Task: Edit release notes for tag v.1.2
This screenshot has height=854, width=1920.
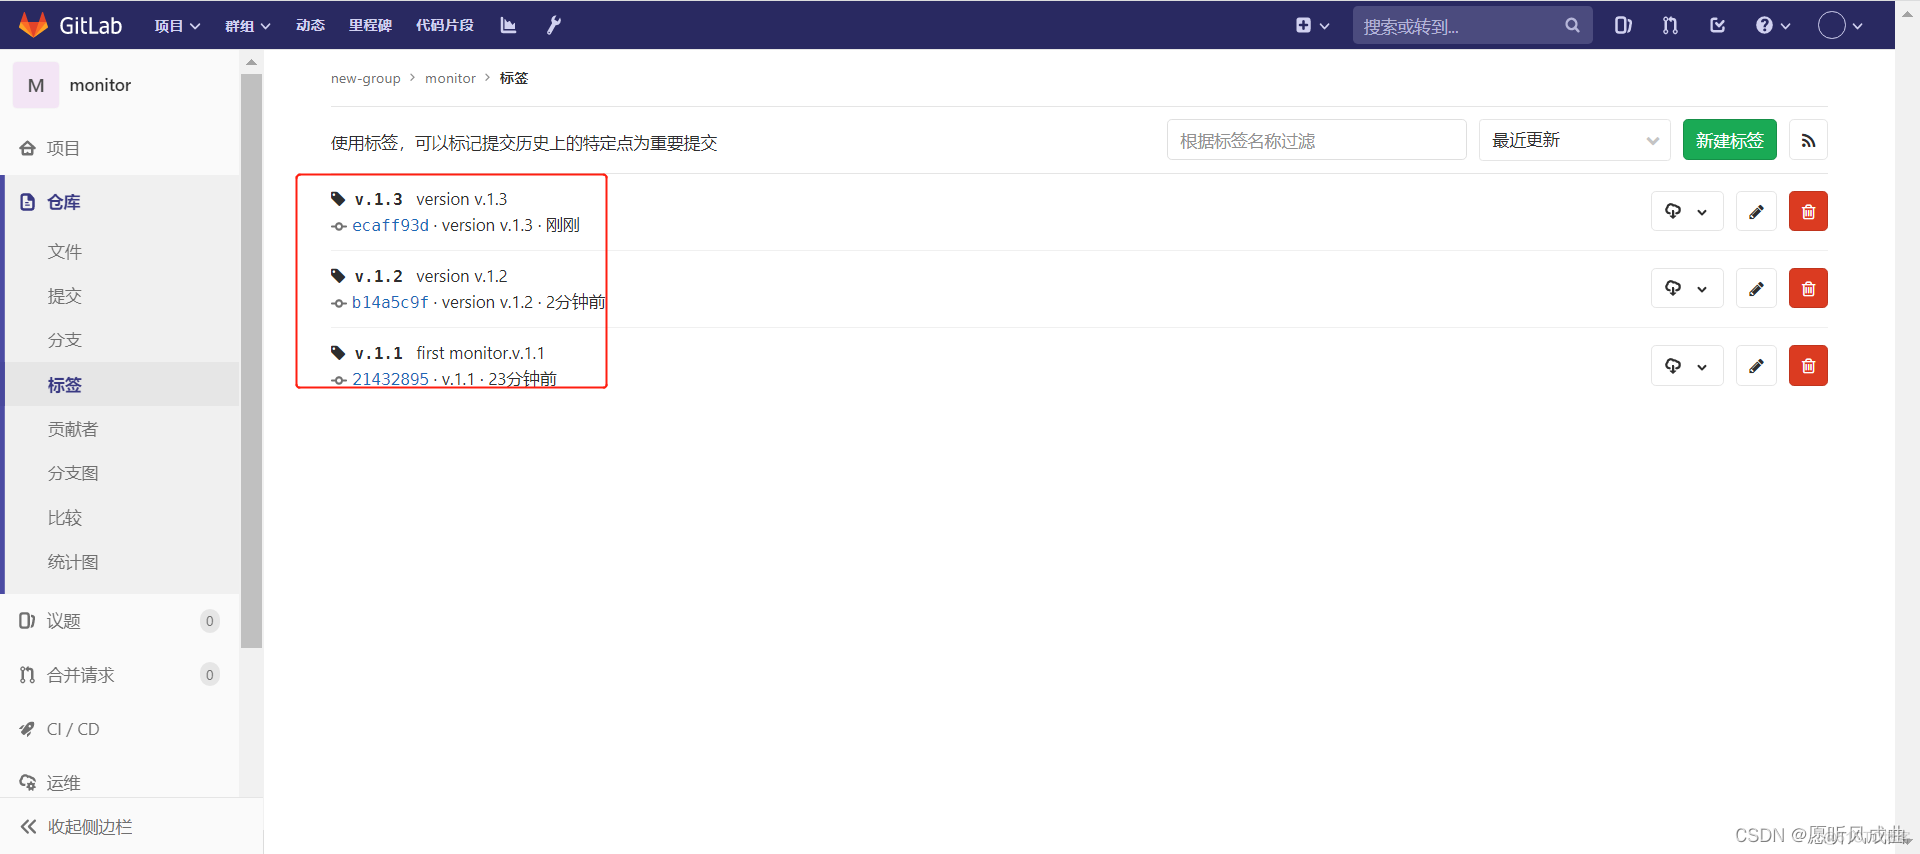Action: (x=1756, y=288)
